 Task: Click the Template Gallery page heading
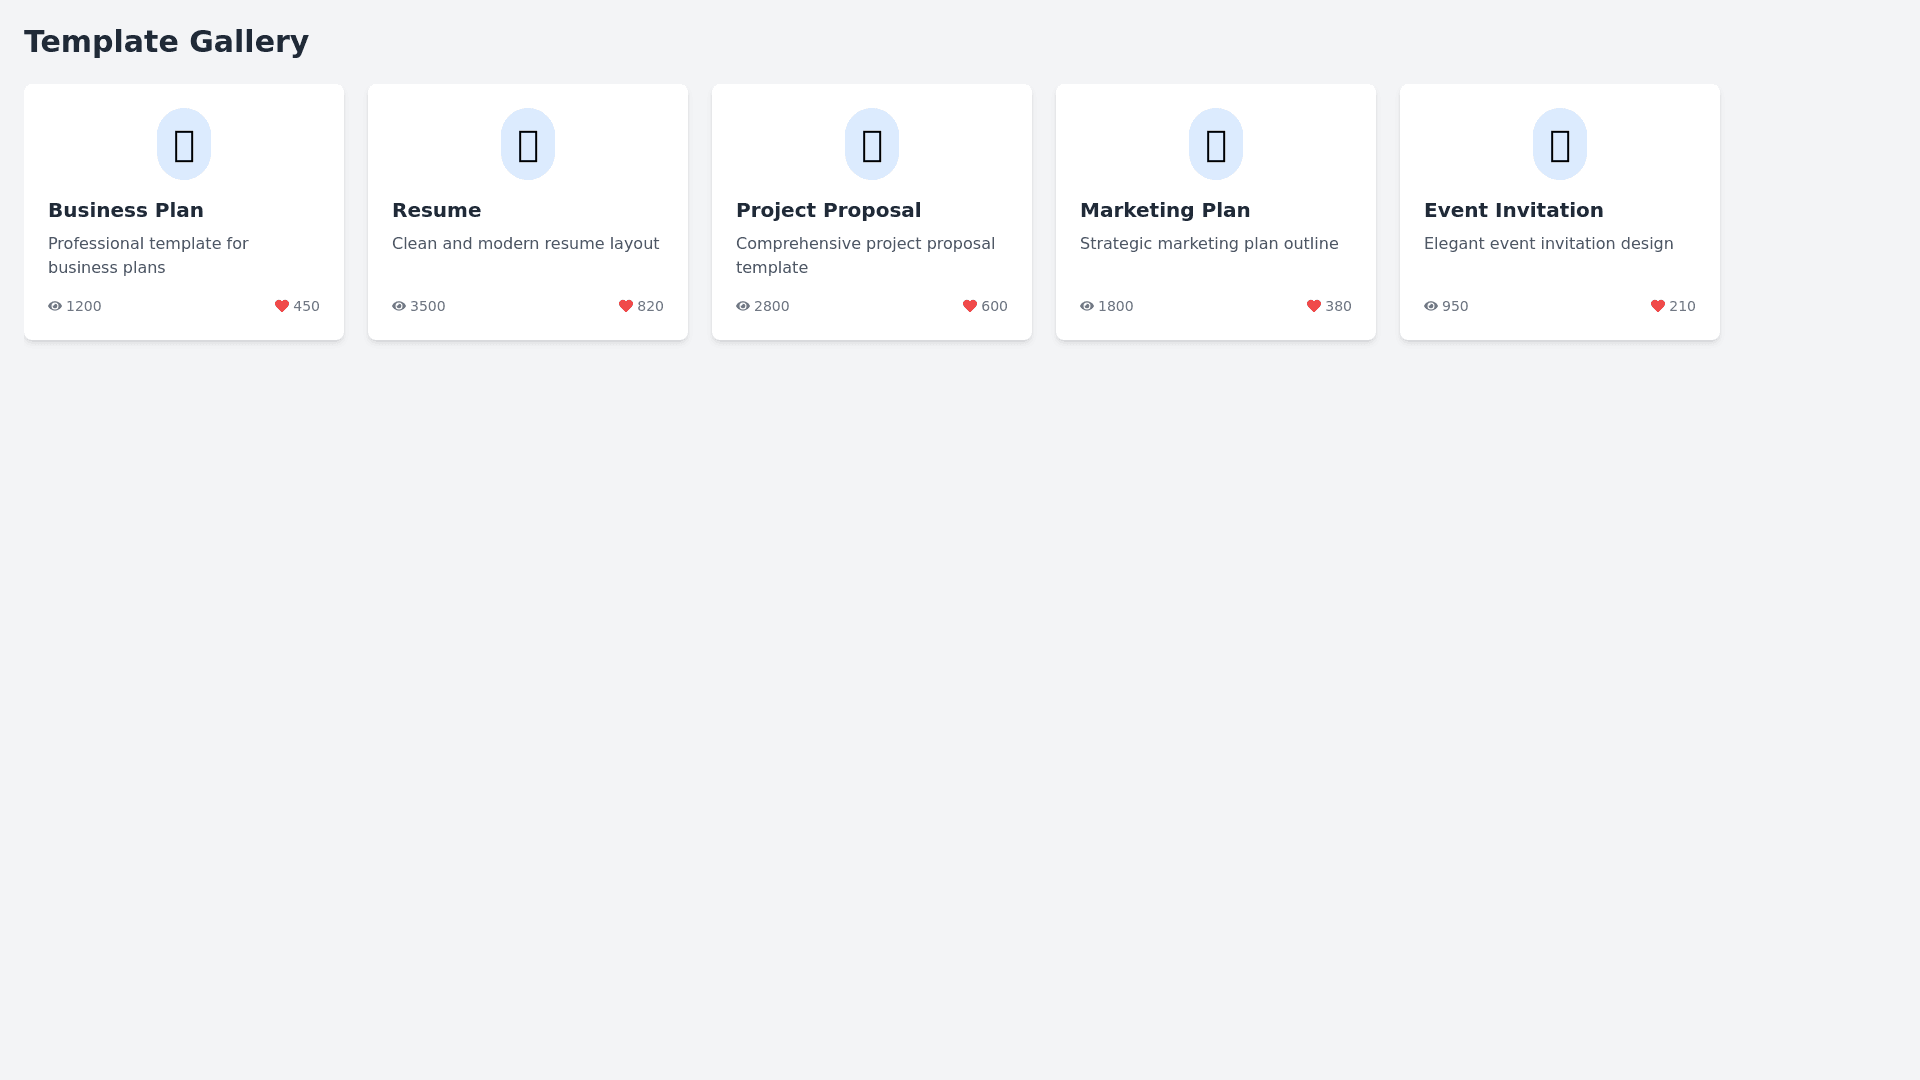pyautogui.click(x=166, y=41)
